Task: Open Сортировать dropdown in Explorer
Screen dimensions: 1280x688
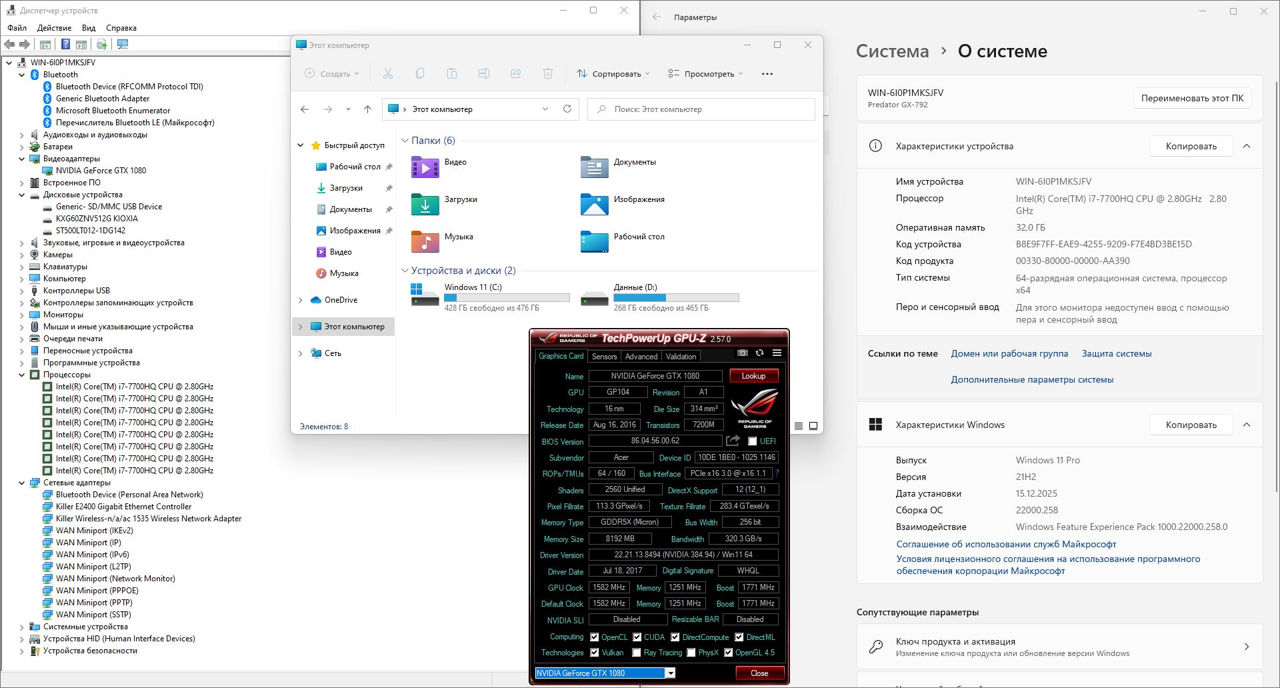Action: point(613,74)
